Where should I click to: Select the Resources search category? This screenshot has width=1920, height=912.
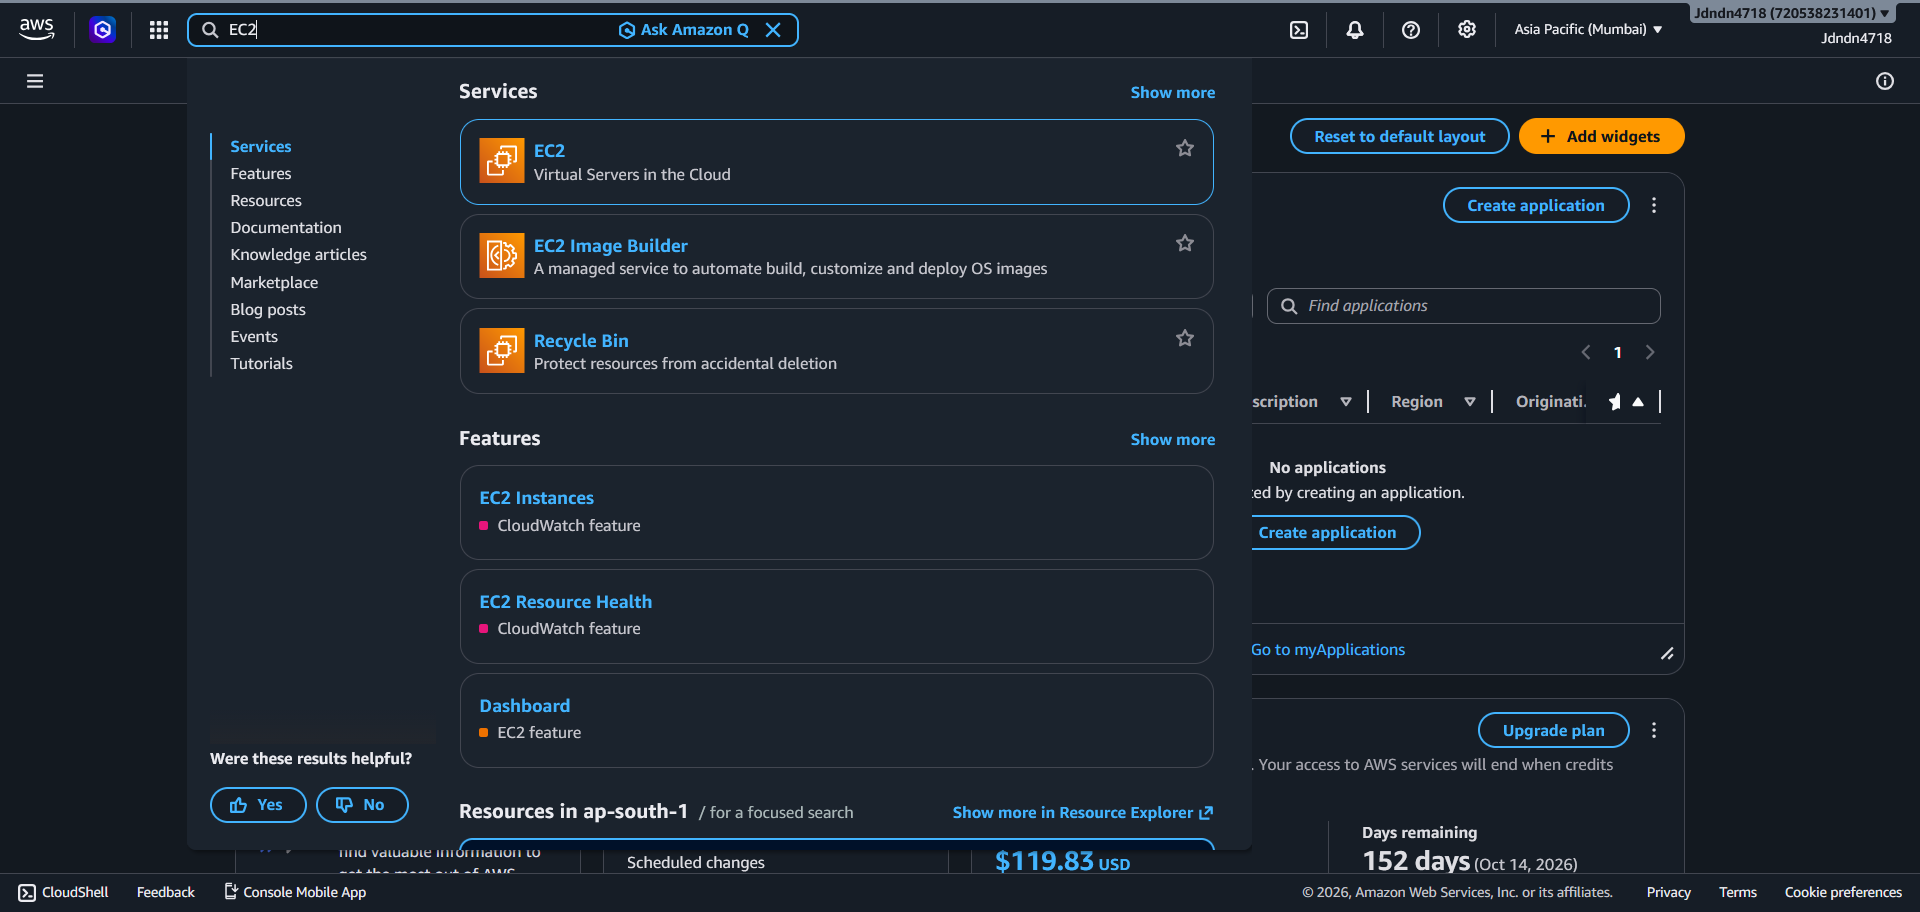(266, 201)
